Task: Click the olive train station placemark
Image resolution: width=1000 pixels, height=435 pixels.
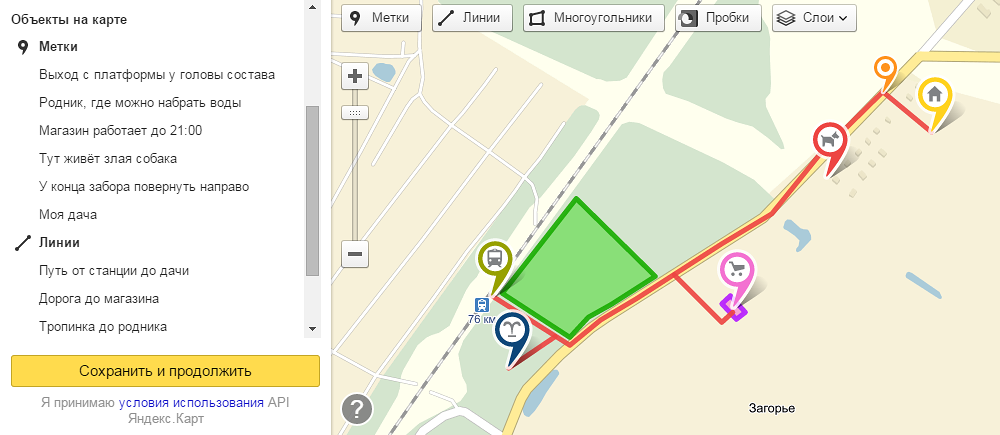Action: pyautogui.click(x=495, y=259)
